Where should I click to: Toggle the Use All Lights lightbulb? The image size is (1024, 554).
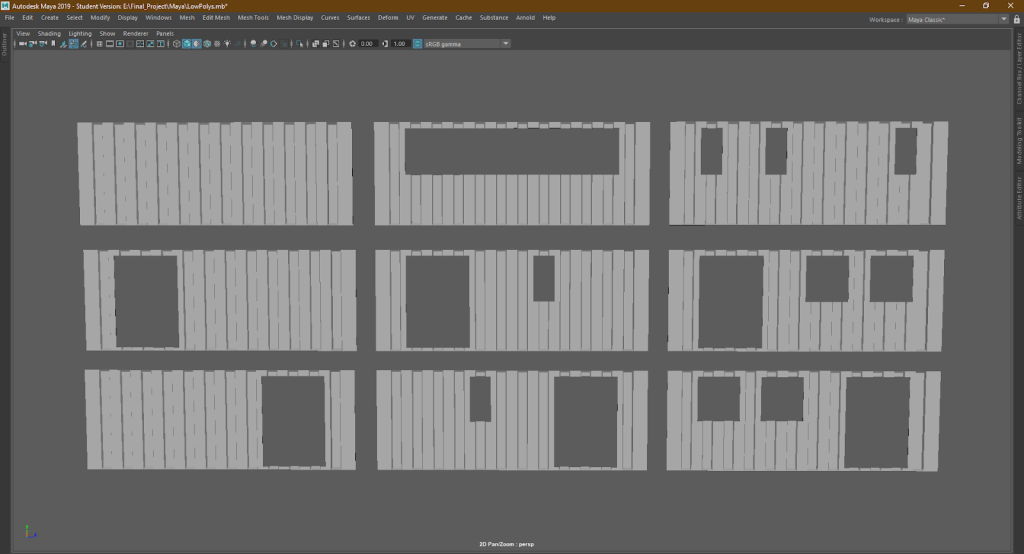click(227, 44)
